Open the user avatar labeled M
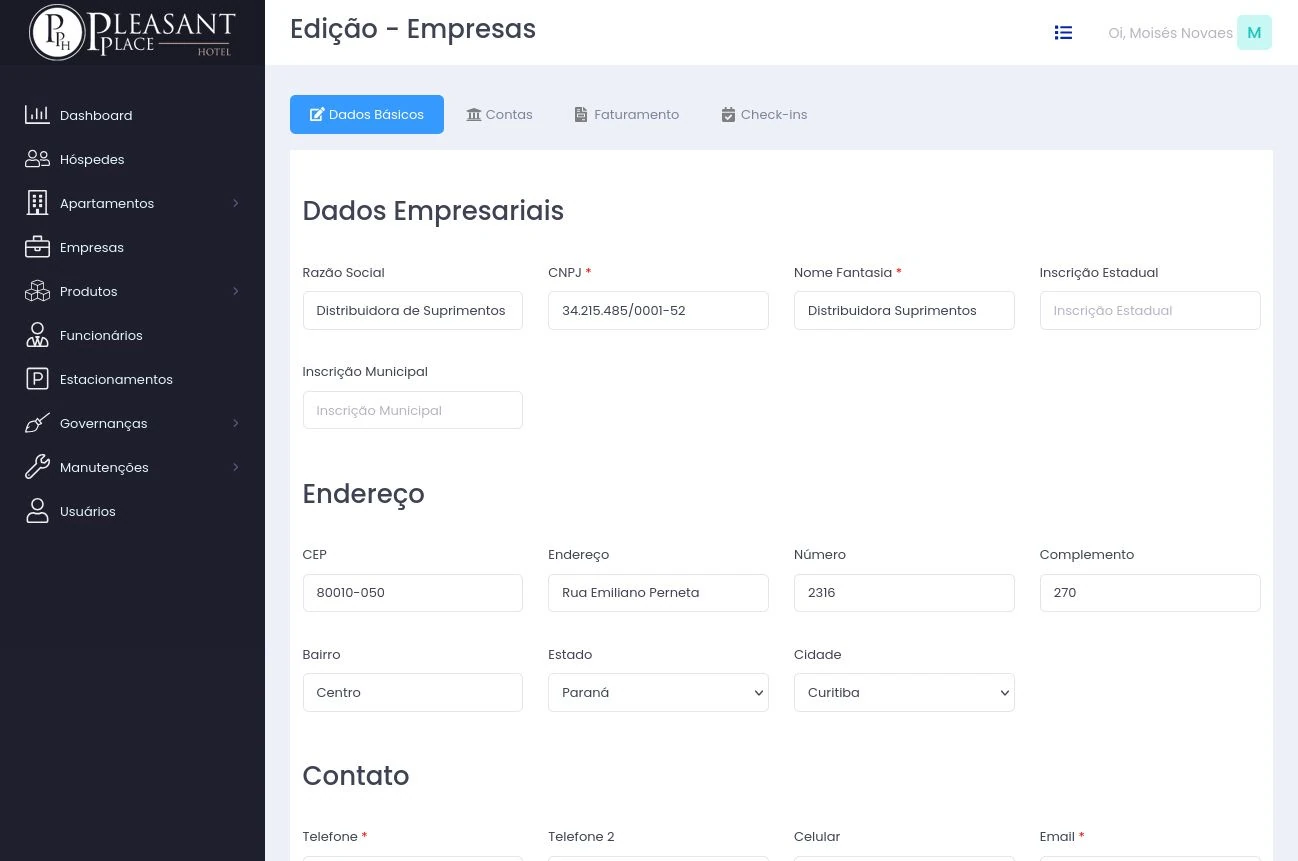This screenshot has height=861, width=1298. (x=1254, y=33)
